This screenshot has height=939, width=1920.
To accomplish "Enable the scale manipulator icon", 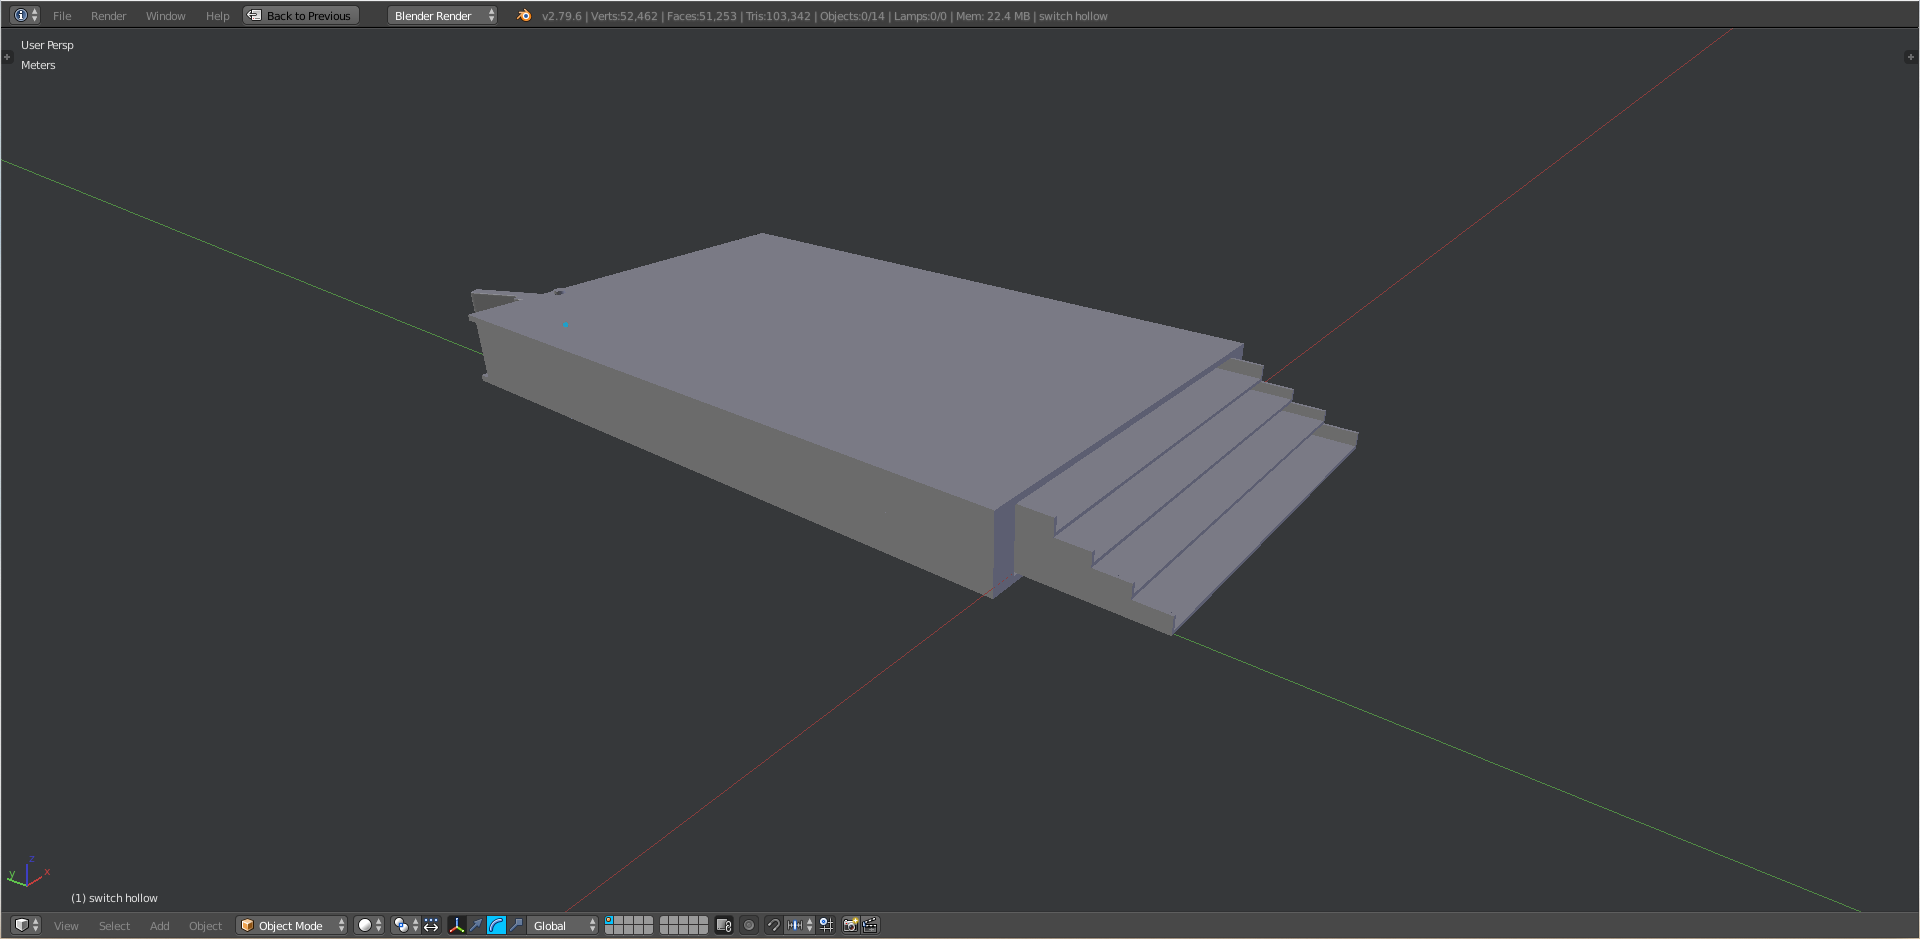I will click(516, 925).
